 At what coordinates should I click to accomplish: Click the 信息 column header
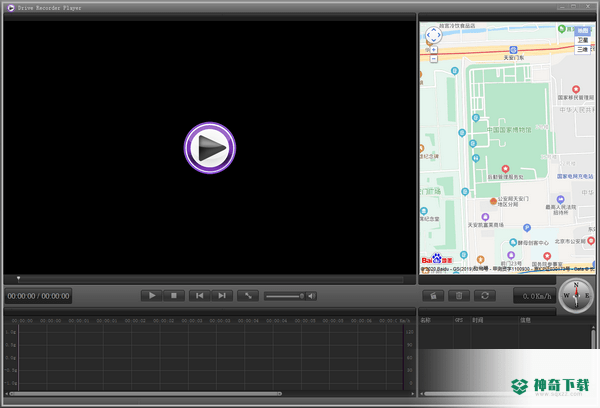[525, 320]
